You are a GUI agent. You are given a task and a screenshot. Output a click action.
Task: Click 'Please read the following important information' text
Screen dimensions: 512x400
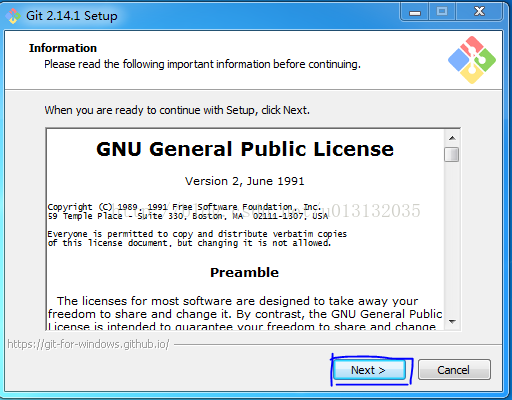(202, 64)
